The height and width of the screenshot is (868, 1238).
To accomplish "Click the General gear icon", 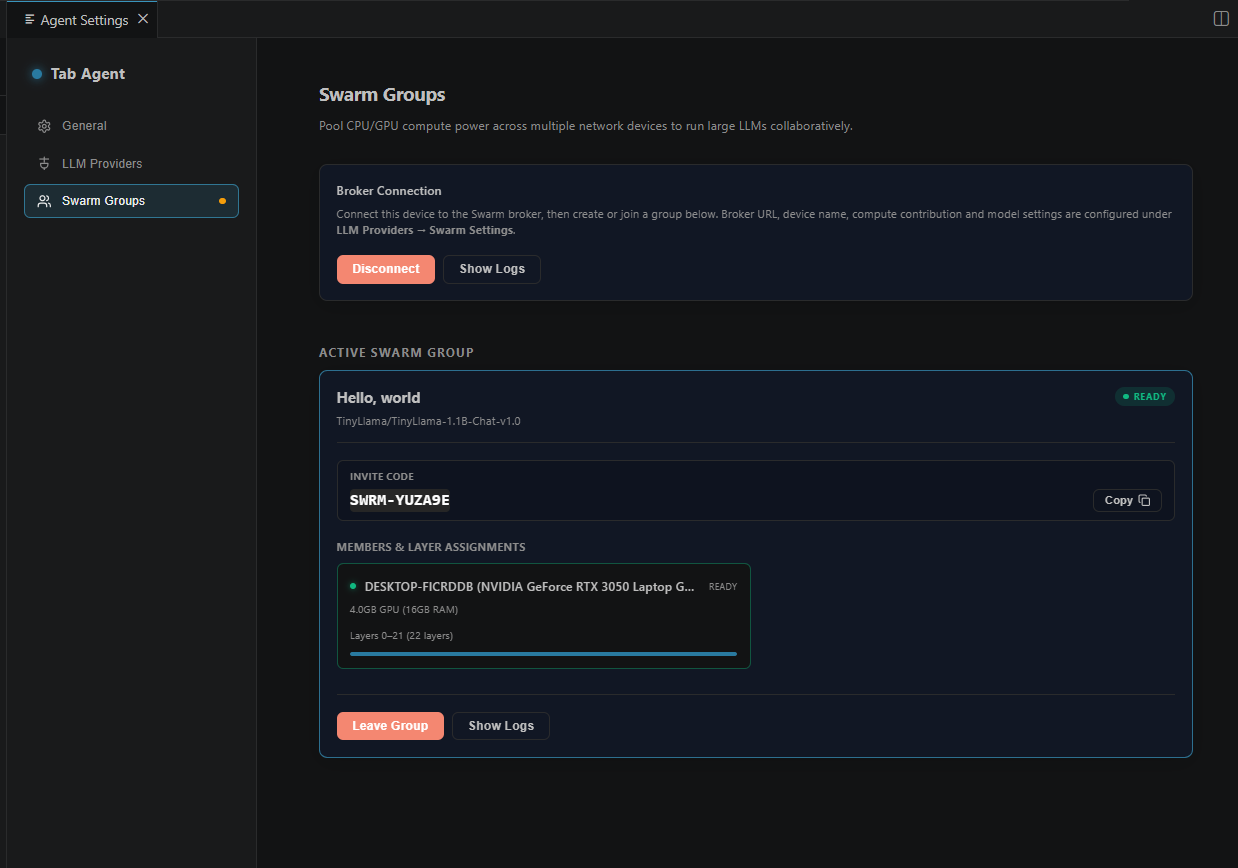I will (44, 126).
